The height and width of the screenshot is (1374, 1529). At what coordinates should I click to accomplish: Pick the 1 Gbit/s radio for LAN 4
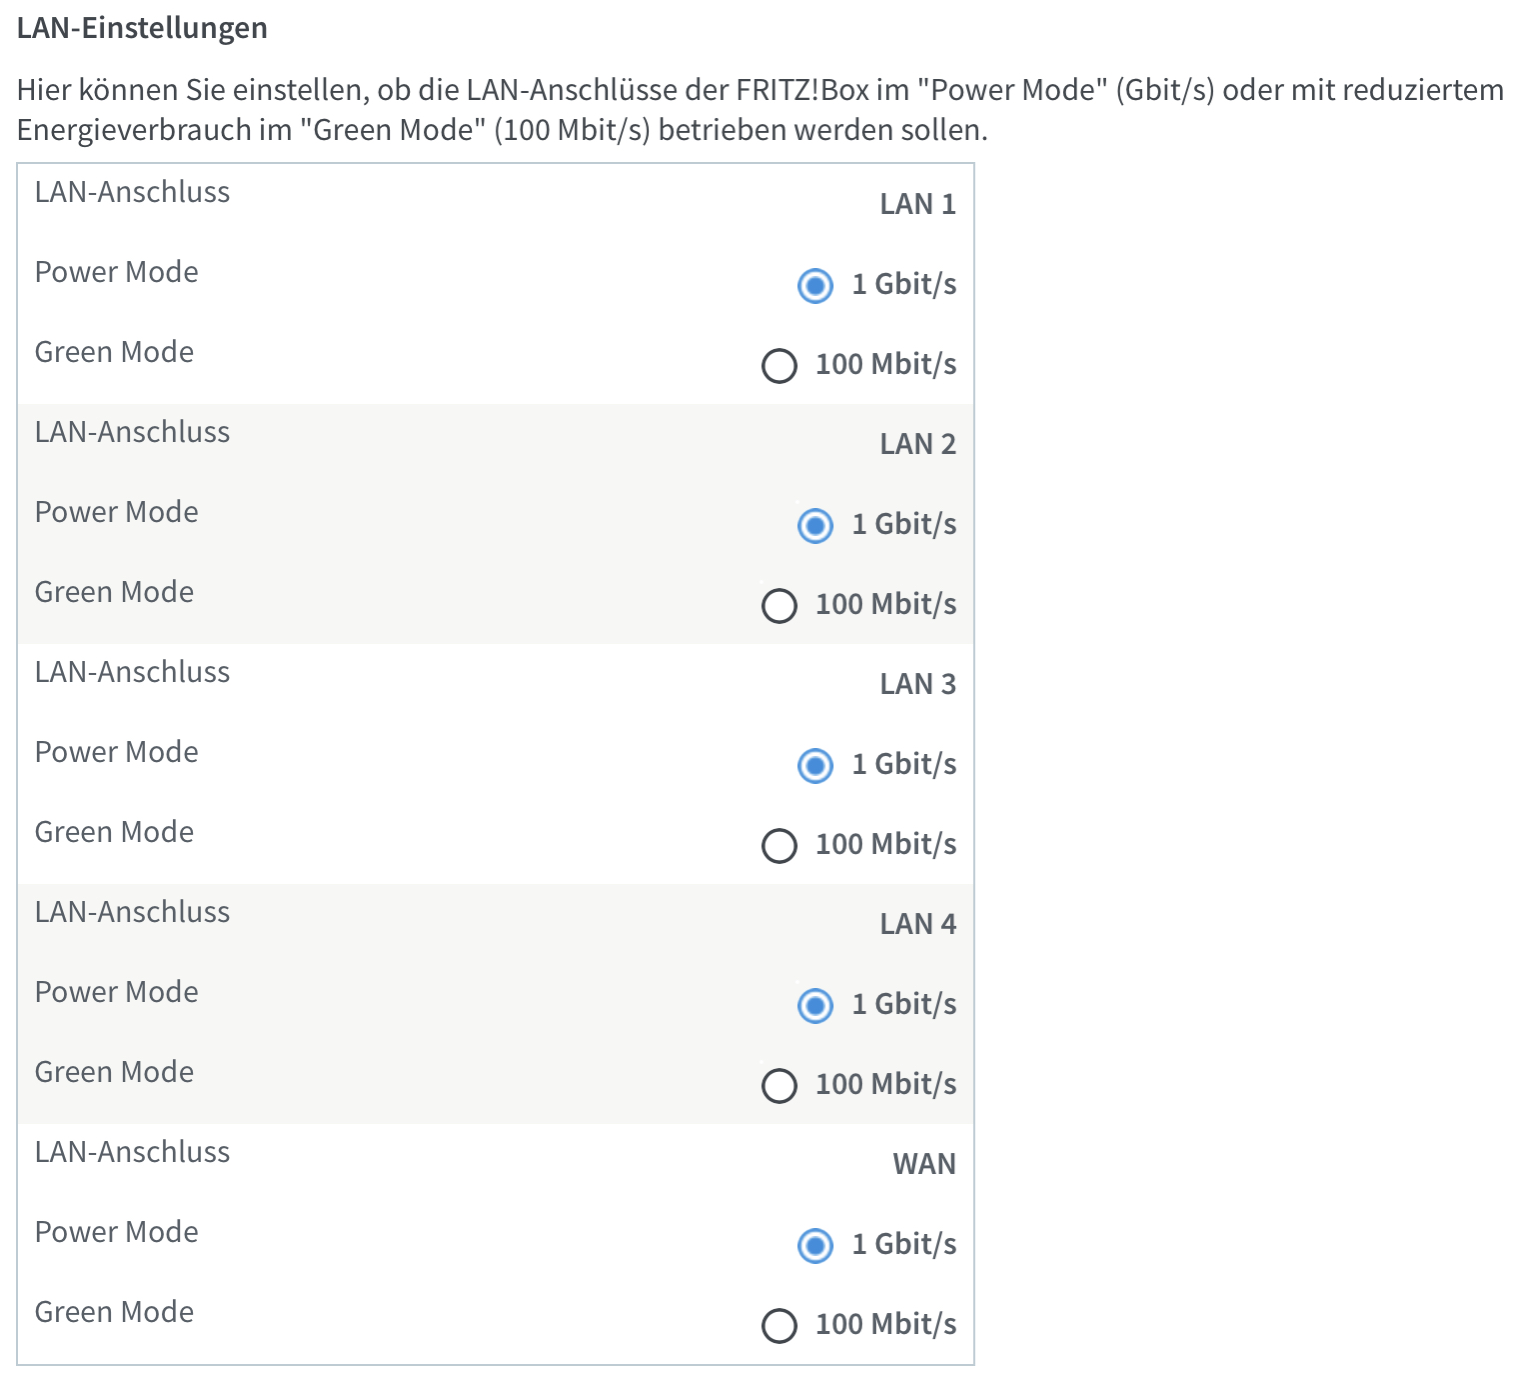(815, 1006)
